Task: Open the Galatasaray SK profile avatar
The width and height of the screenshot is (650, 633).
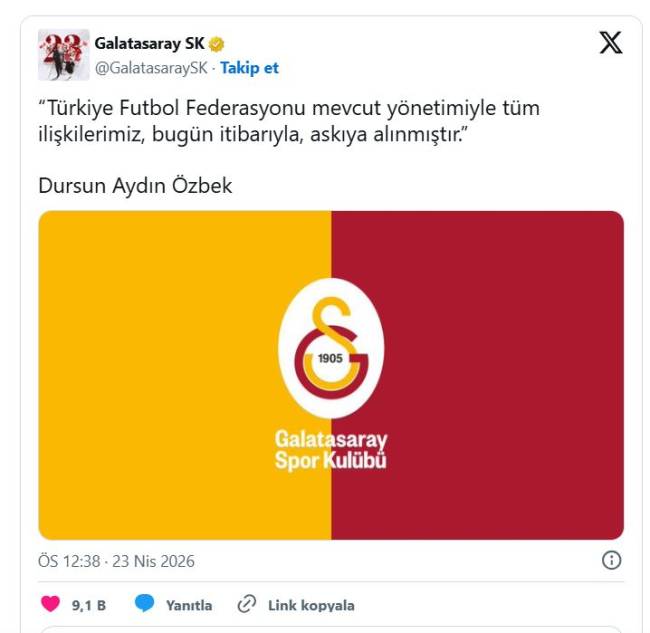Action: point(64,55)
